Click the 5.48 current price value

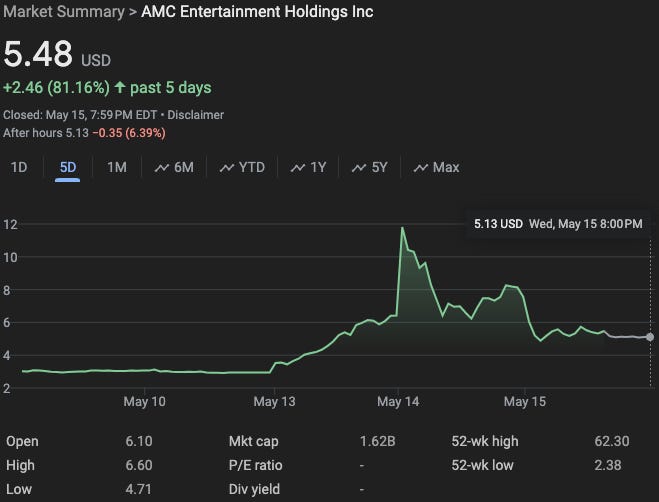(38, 54)
